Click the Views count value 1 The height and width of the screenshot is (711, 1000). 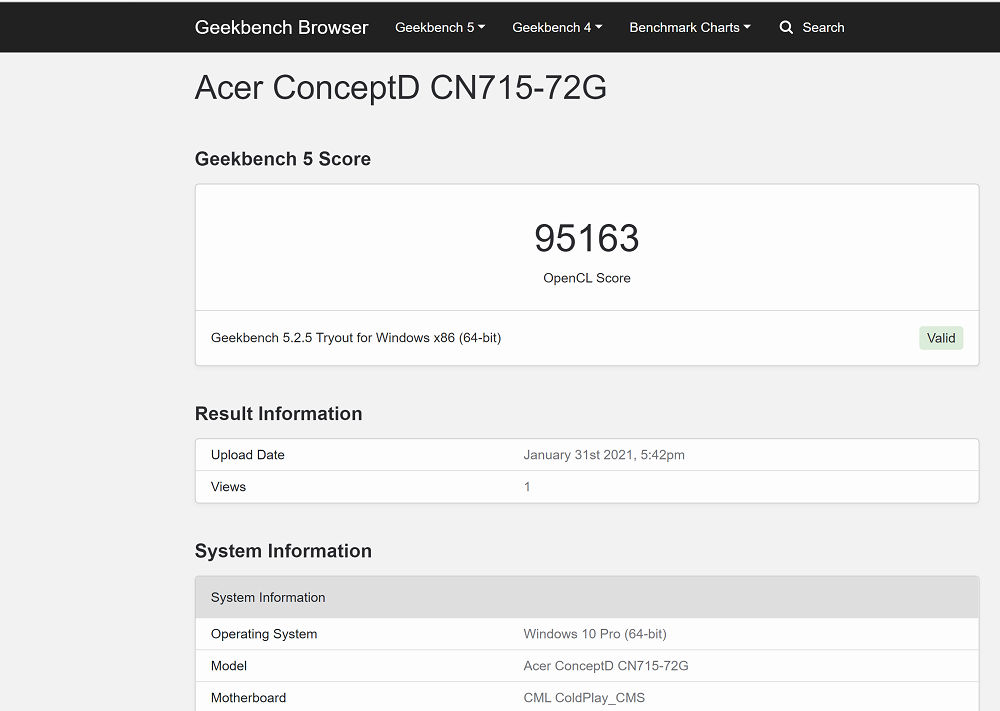pos(527,487)
